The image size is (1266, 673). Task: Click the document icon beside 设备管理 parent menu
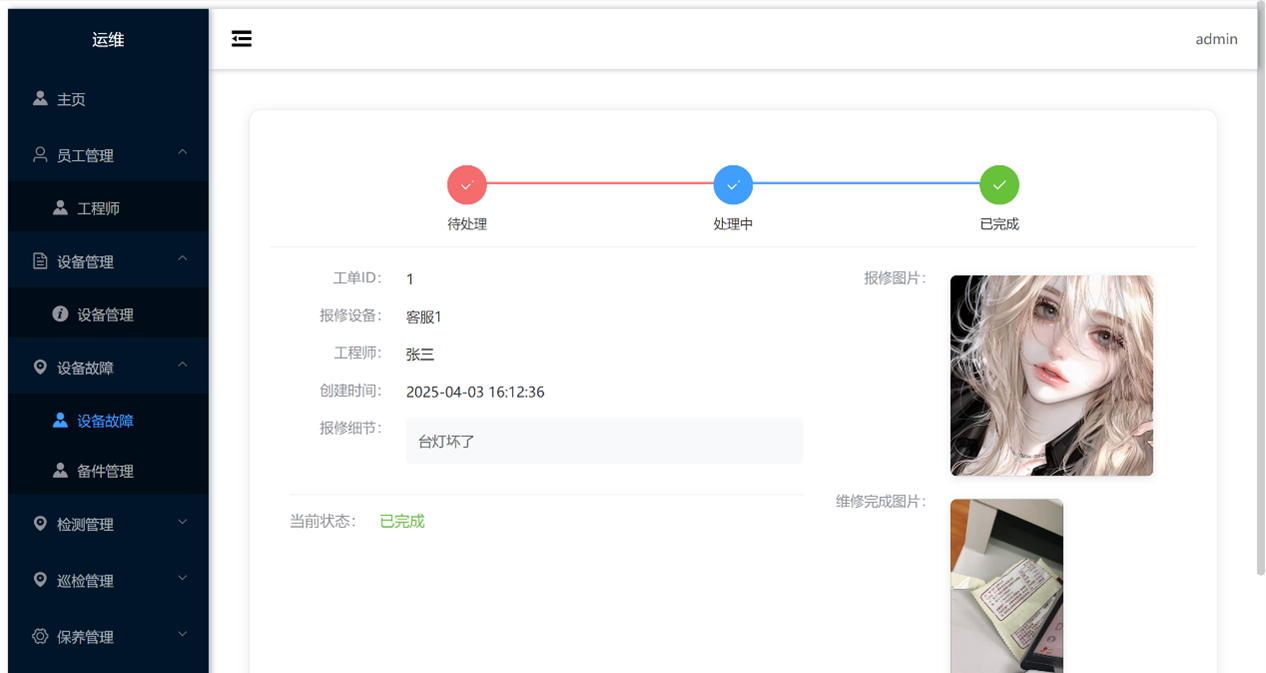point(40,261)
